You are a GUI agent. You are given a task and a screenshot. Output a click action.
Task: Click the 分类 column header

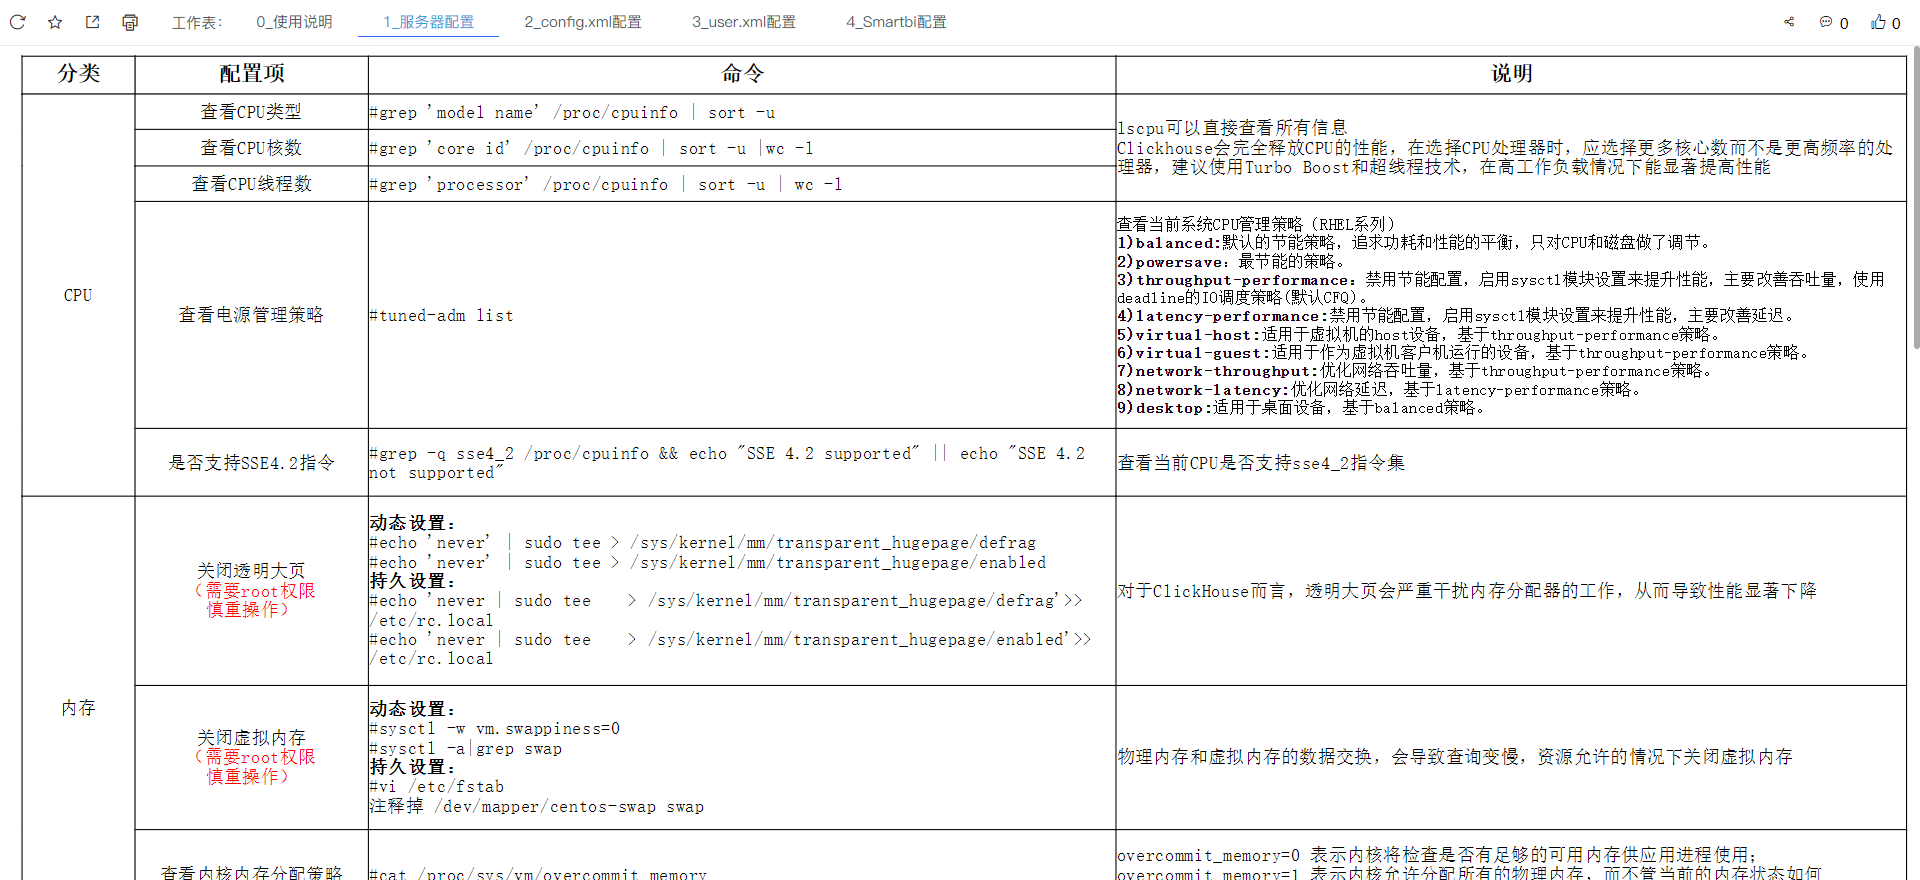79,74
